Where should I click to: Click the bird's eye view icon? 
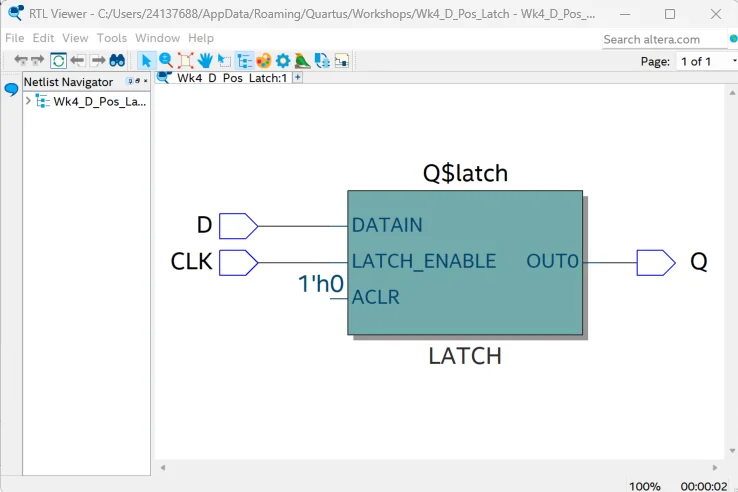click(302, 61)
